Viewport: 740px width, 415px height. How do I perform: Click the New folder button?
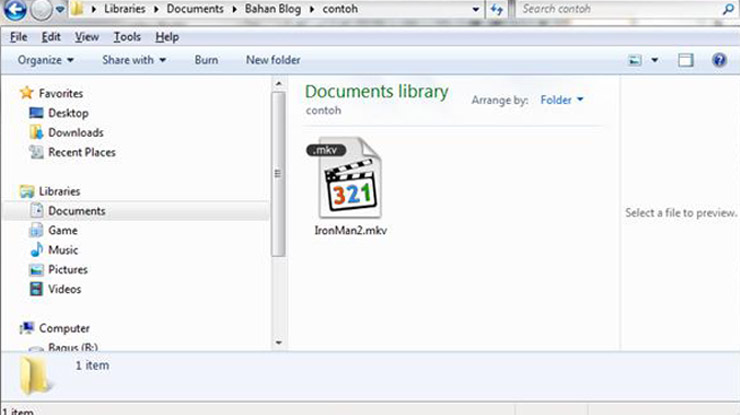click(x=273, y=60)
